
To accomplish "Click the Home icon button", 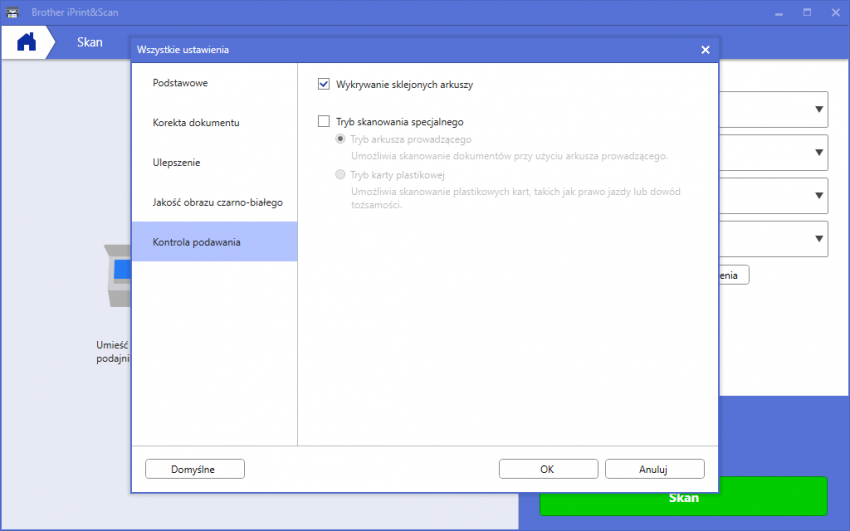I will pyautogui.click(x=26, y=43).
